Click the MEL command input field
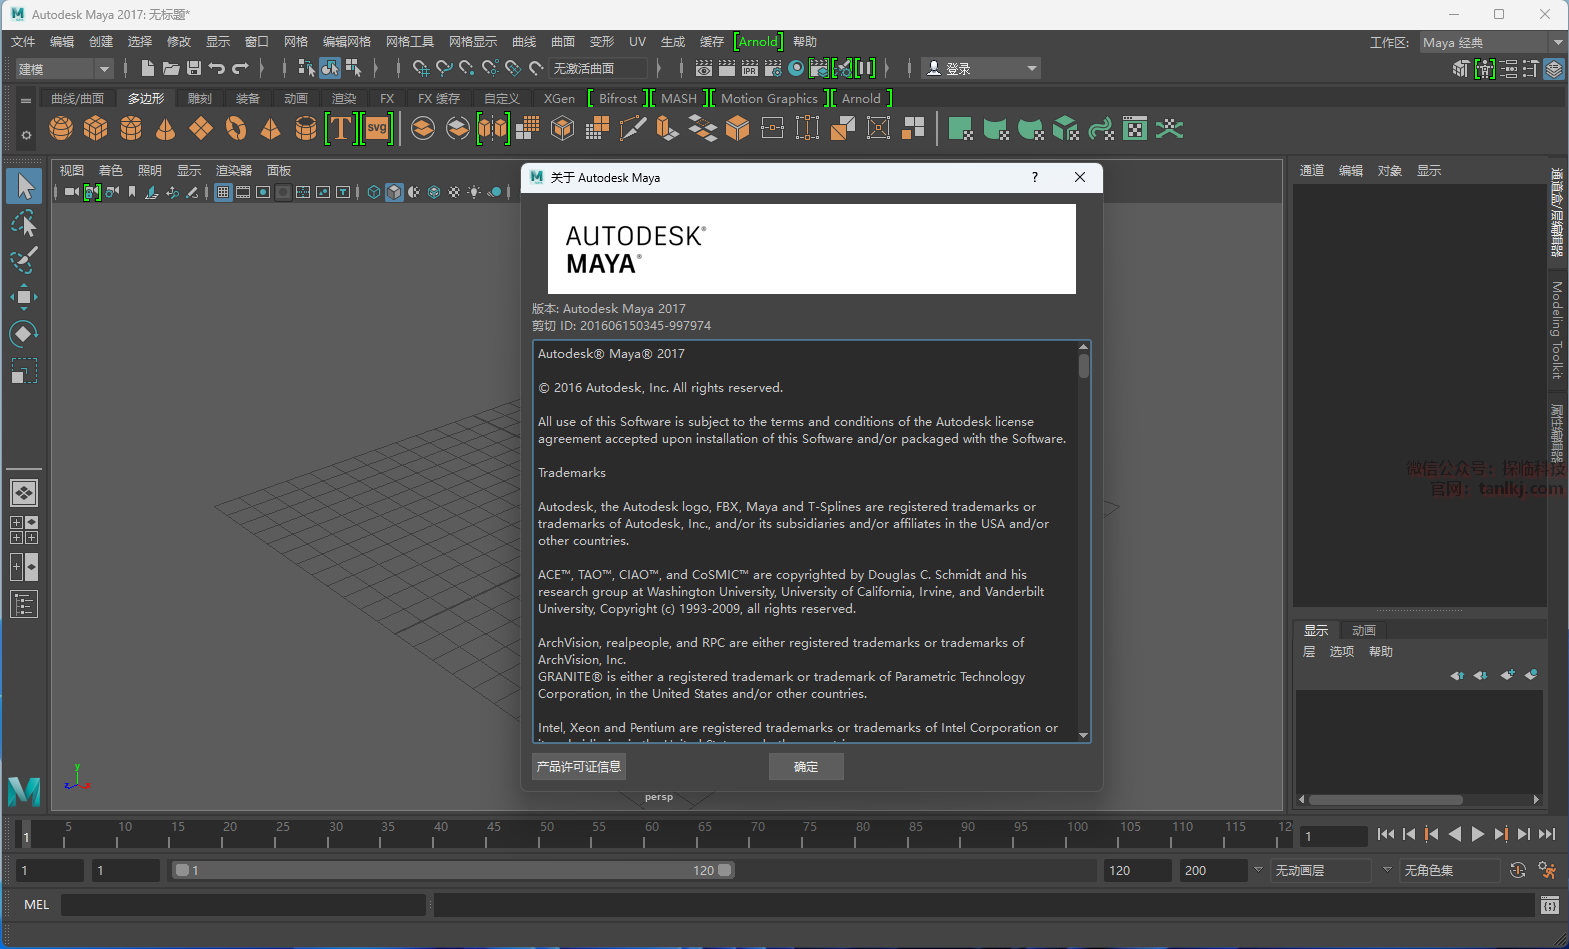Viewport: 1569px width, 949px height. click(243, 905)
